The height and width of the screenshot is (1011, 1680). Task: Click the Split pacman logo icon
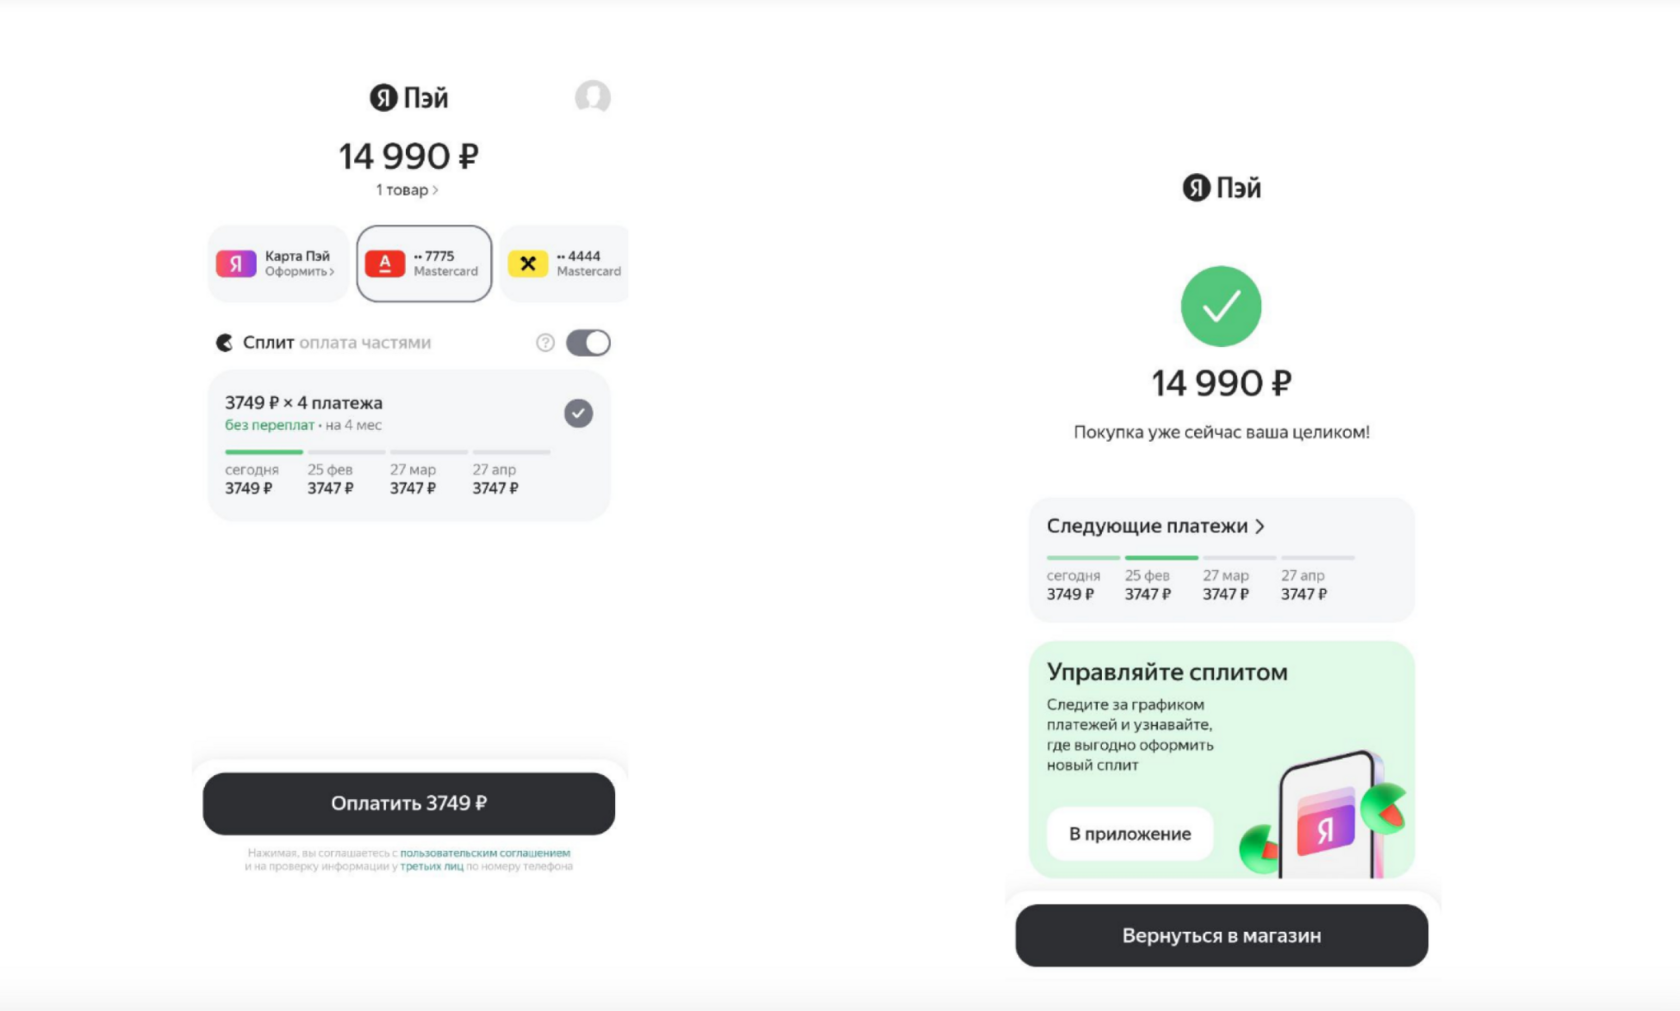click(x=225, y=343)
